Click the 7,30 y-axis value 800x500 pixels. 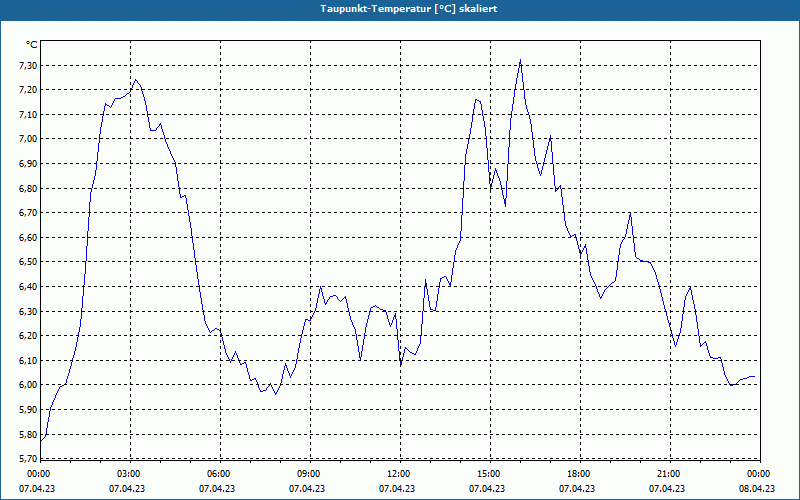(x=28, y=65)
